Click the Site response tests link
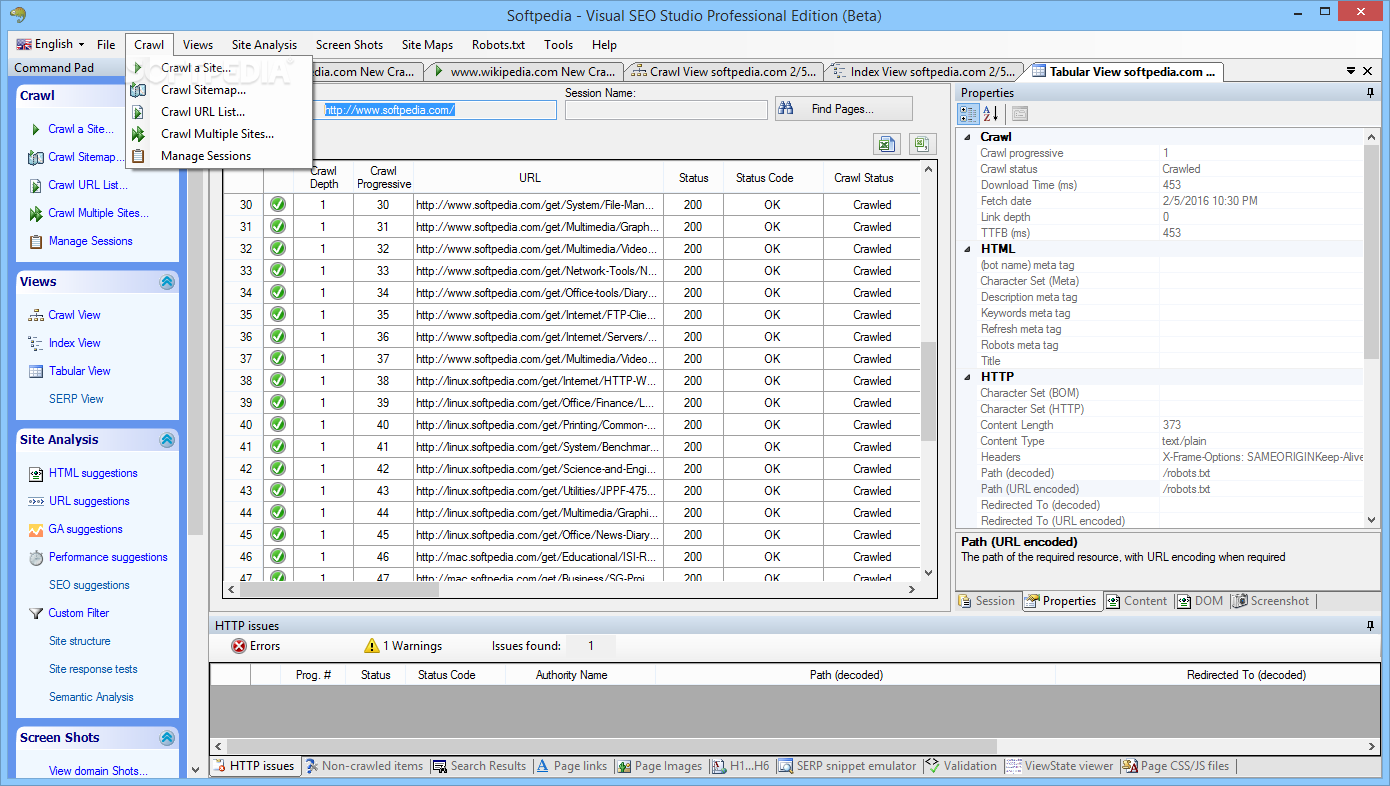 tap(93, 669)
